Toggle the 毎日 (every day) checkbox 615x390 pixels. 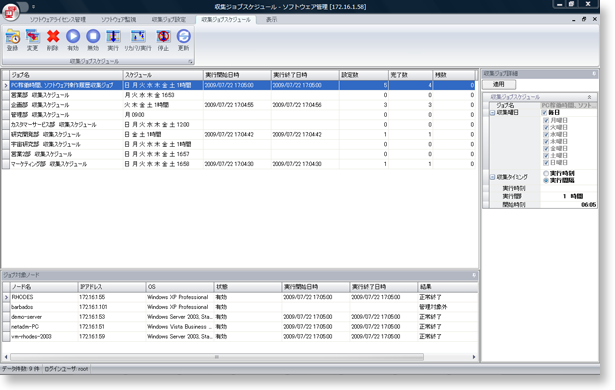click(544, 113)
